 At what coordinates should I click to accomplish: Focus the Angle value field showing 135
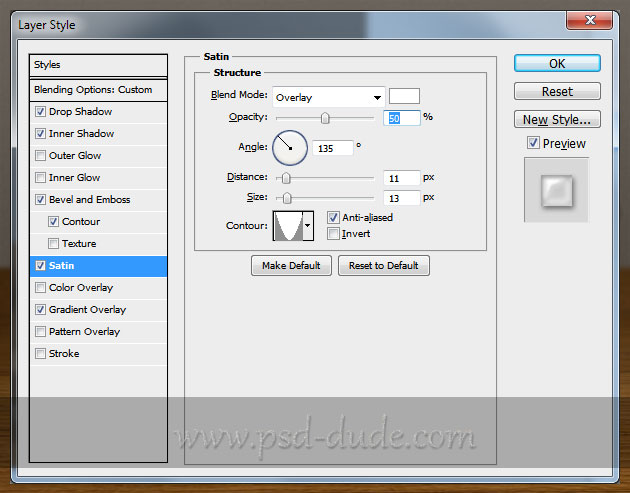pos(333,148)
